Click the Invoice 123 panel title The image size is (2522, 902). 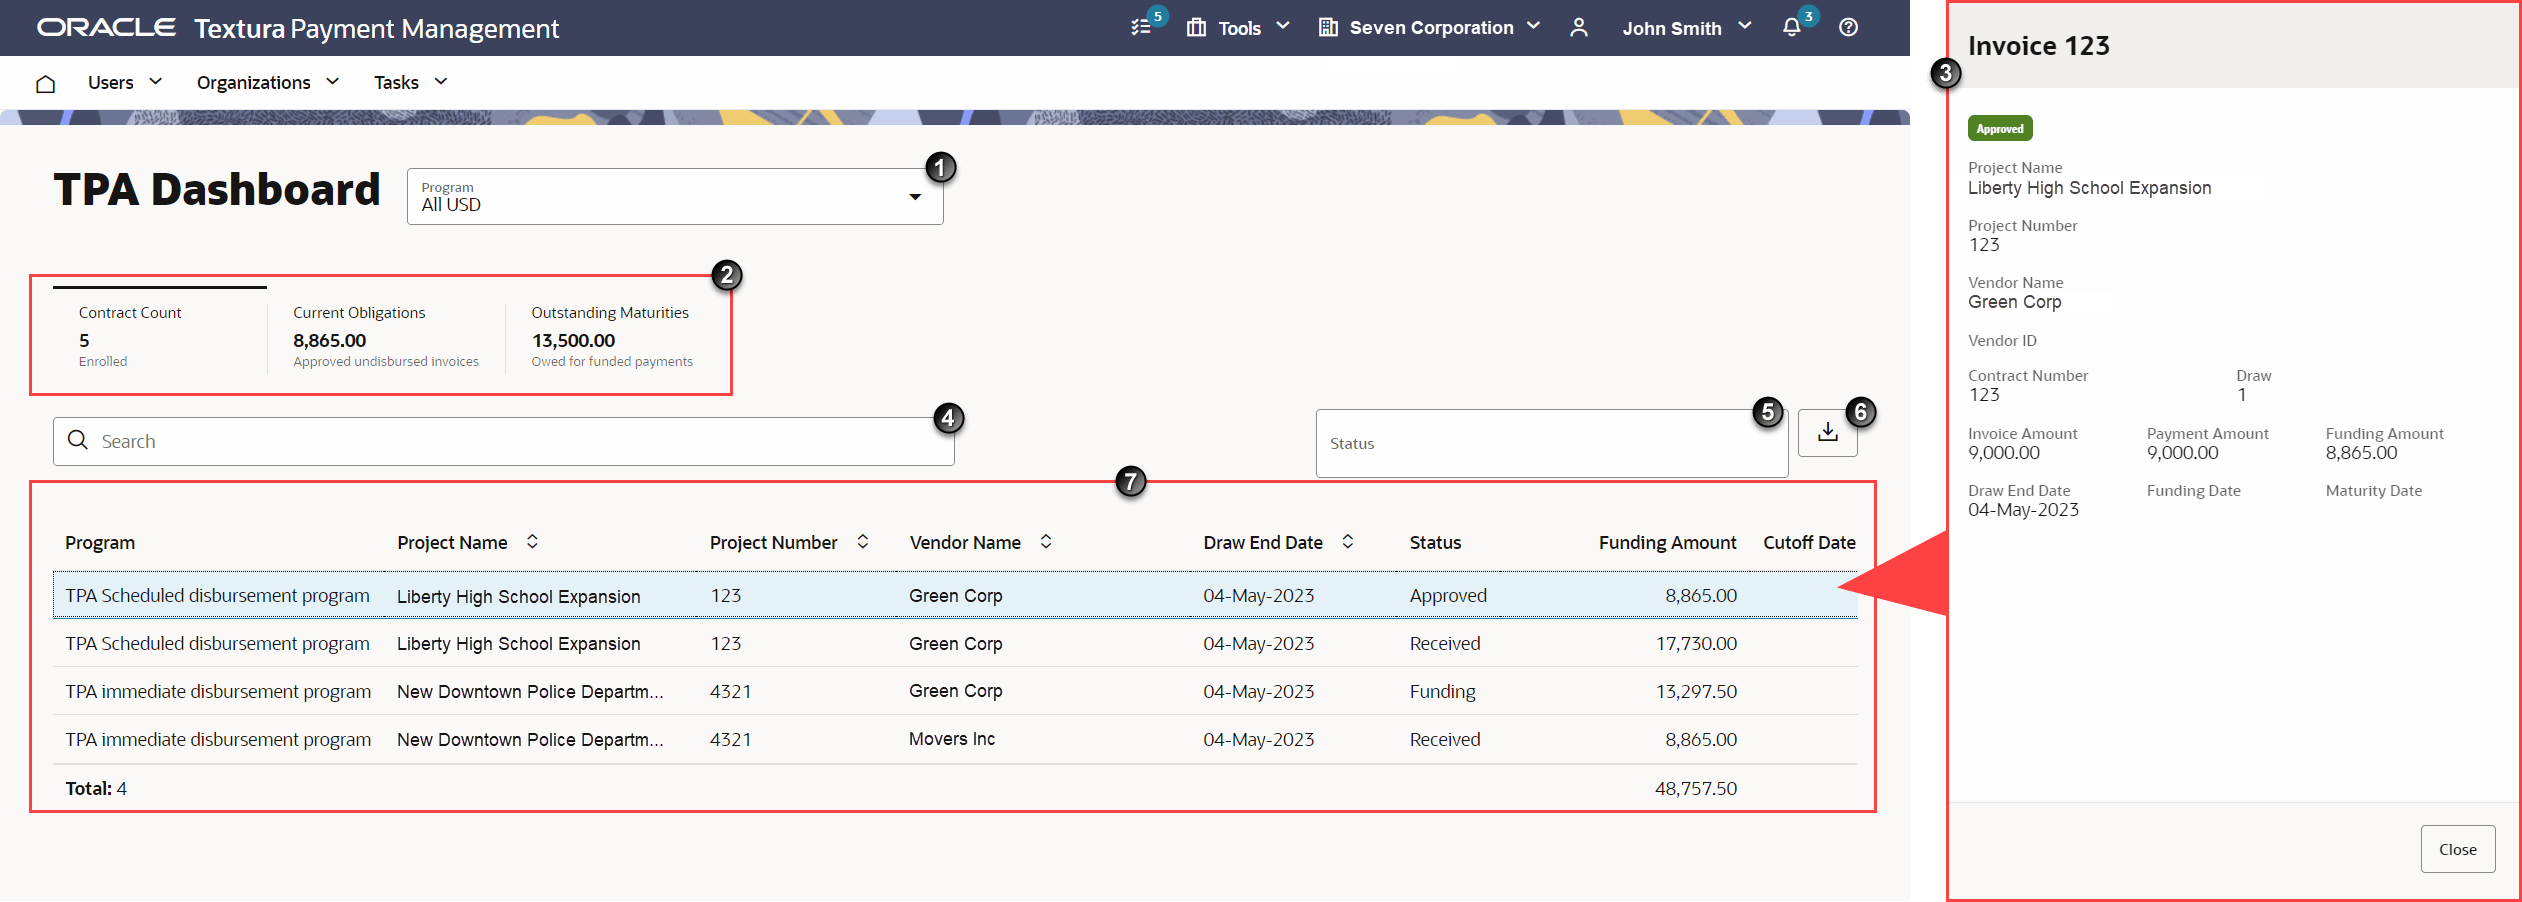tap(2038, 46)
